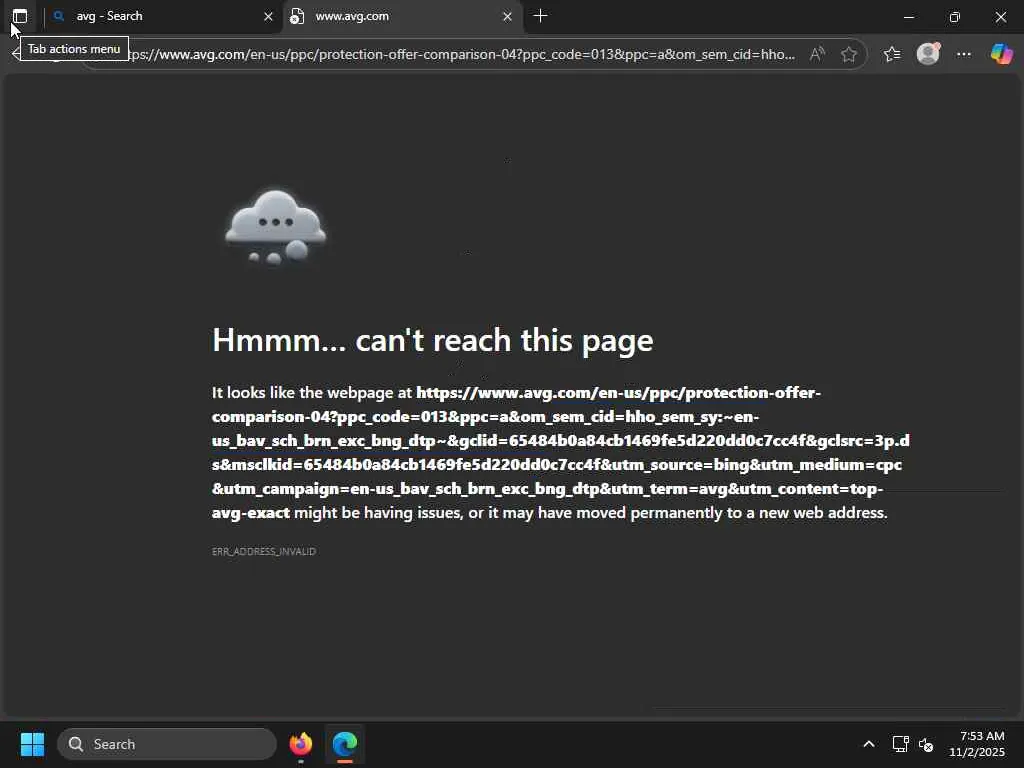Image resolution: width=1024 pixels, height=768 pixels.
Task: Click the bold avg.com URL in error message
Action: (x=560, y=452)
